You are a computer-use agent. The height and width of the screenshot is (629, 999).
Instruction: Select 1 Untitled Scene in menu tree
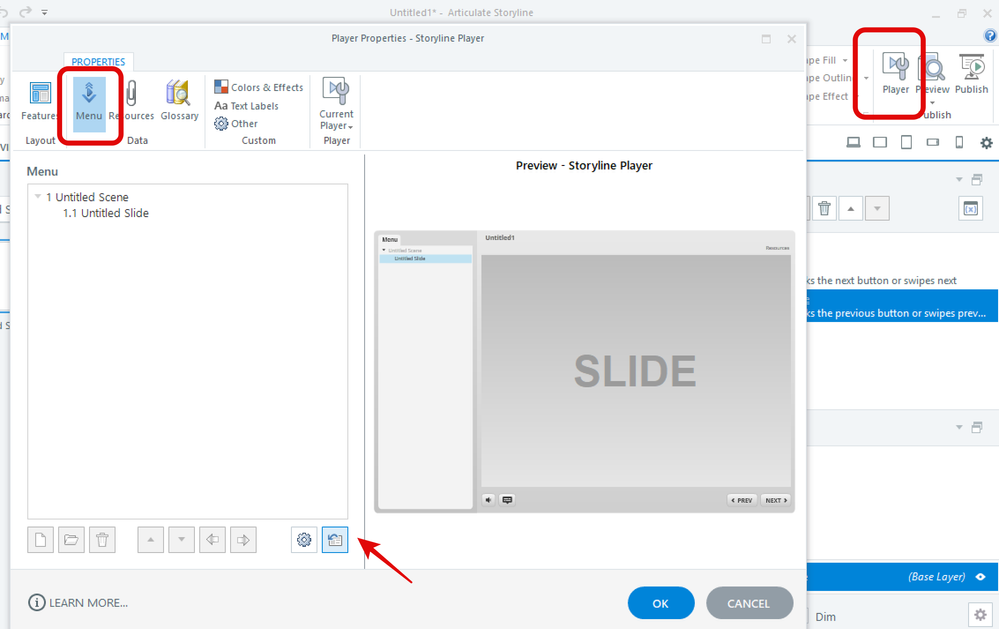87,197
